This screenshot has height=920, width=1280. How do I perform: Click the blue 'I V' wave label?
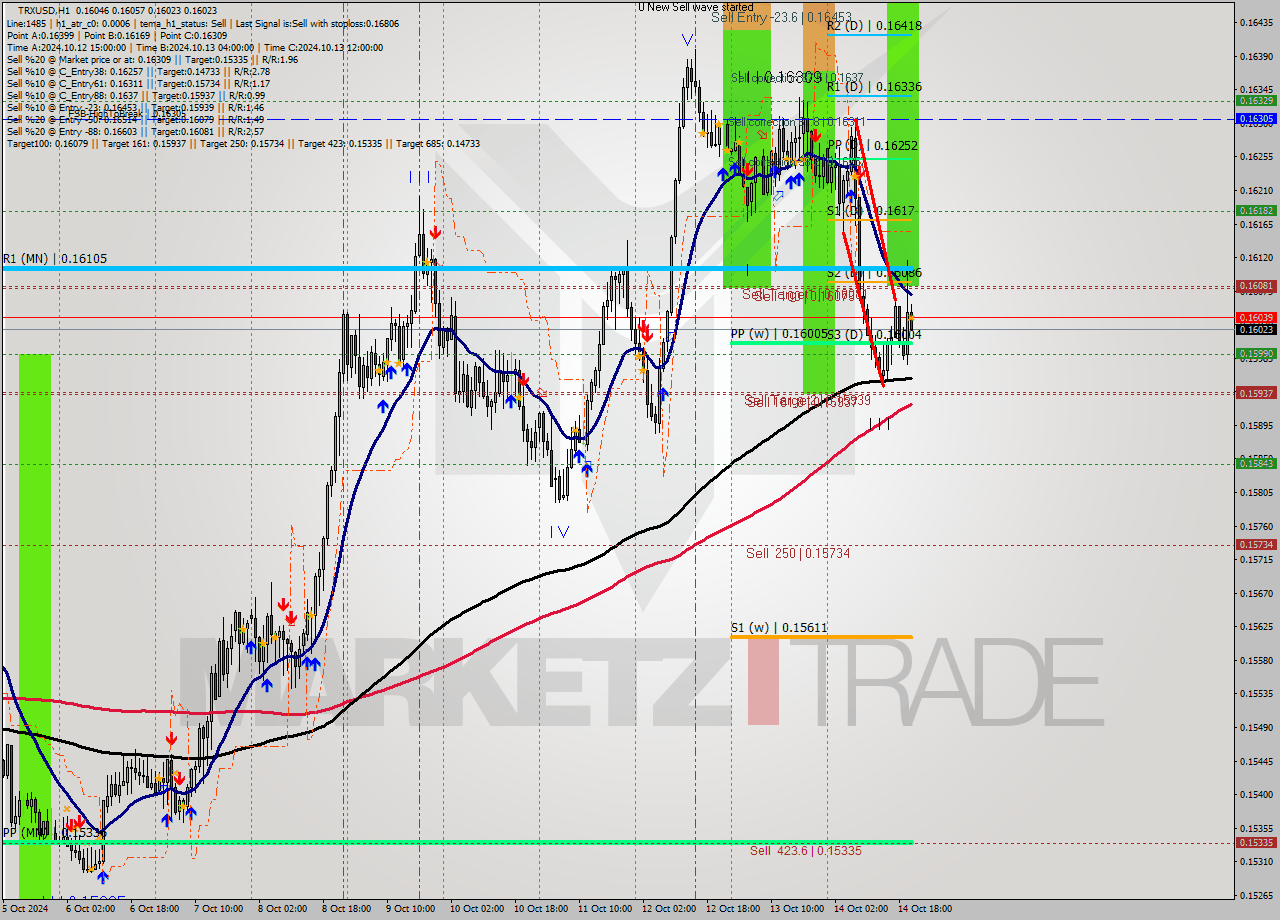(x=560, y=532)
